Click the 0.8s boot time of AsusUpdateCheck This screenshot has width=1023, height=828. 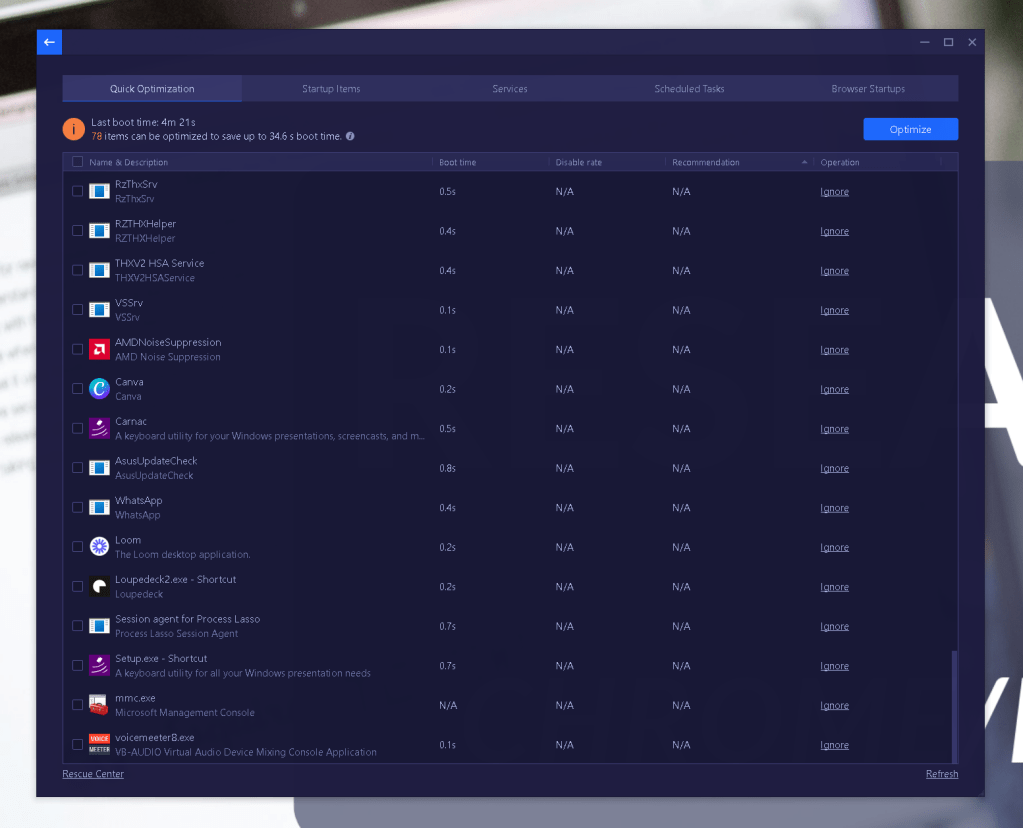coord(448,468)
